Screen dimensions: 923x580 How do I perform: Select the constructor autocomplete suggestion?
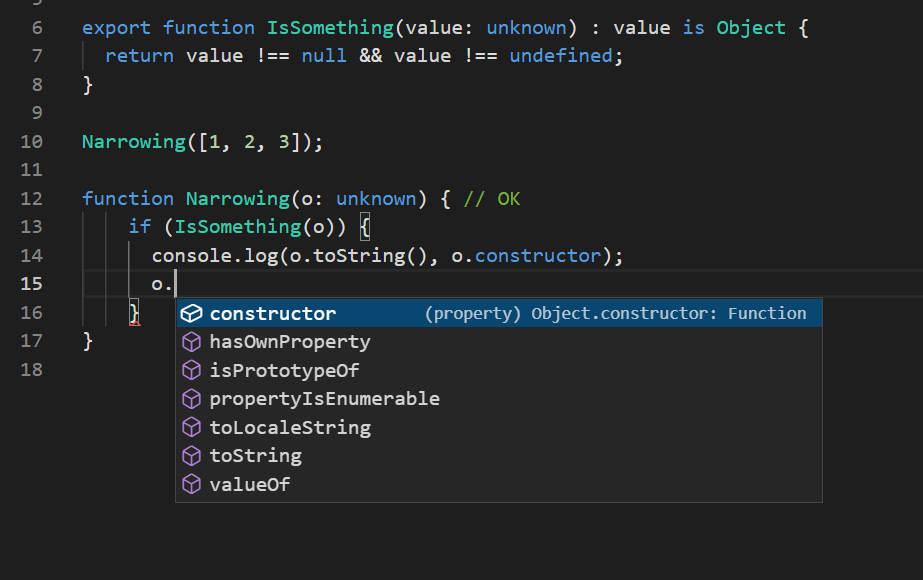coord(499,313)
